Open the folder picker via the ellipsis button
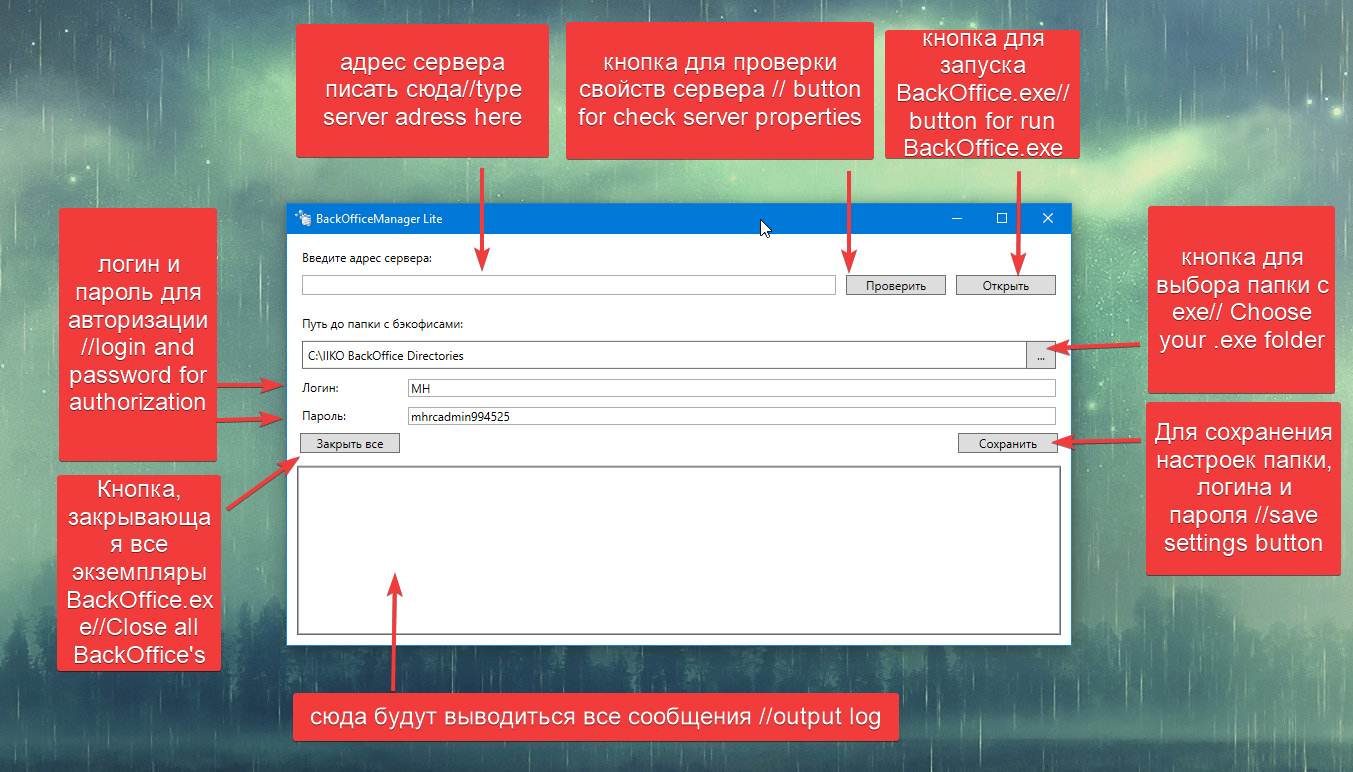1353x772 pixels. (1040, 355)
